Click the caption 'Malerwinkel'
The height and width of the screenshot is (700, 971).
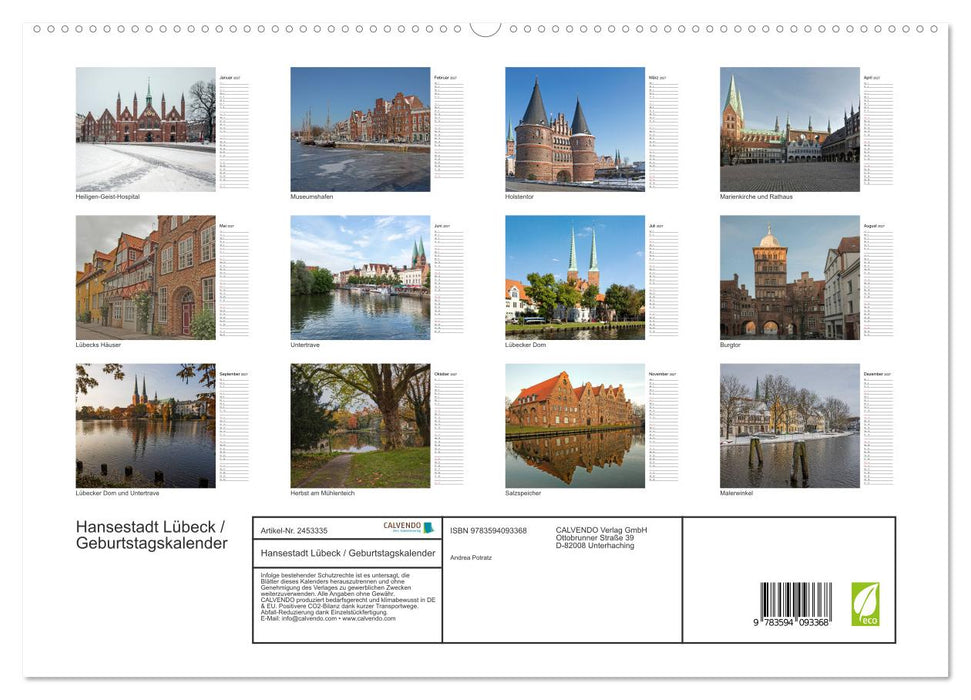pos(736,493)
